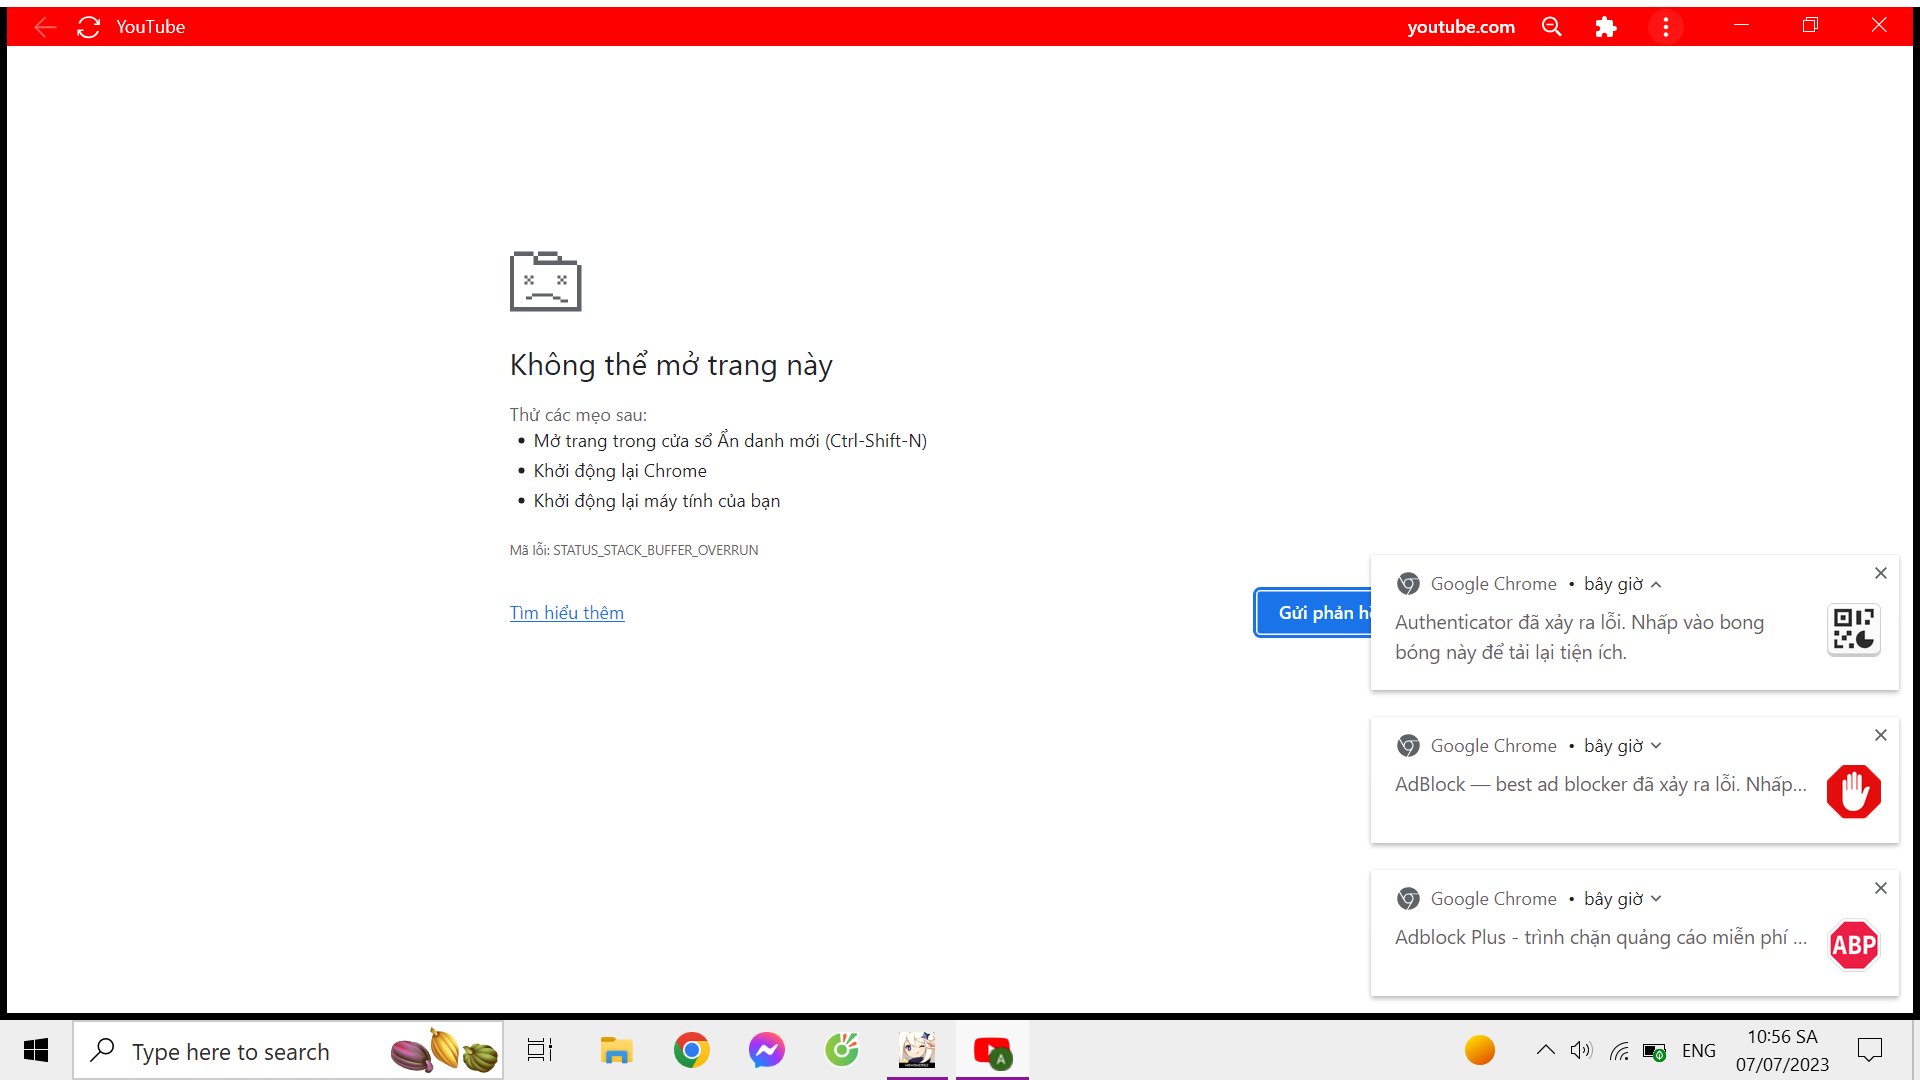
Task: Click the Authenticator QR code icon
Action: tap(1854, 630)
